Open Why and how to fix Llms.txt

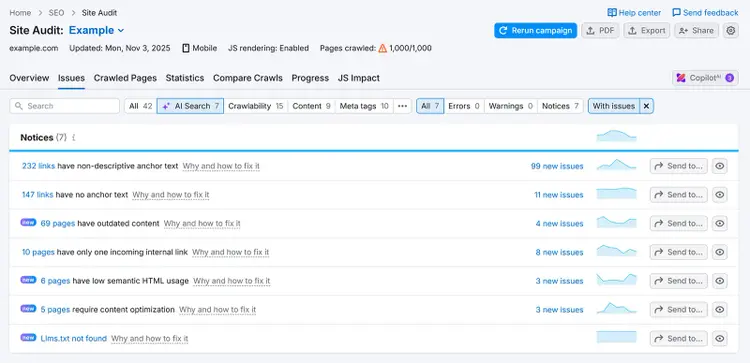tap(150, 338)
